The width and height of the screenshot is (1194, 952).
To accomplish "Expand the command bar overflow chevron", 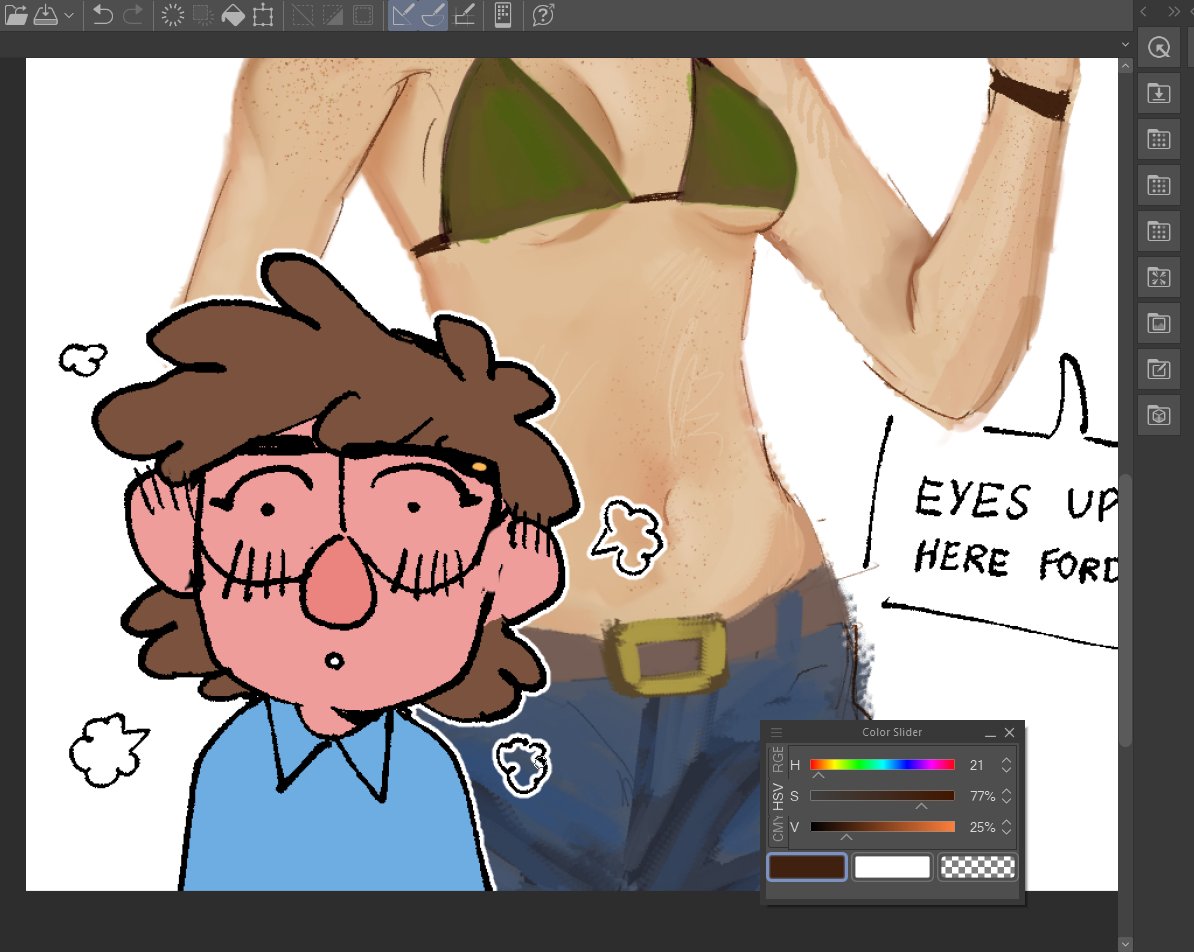I will 1125,44.
